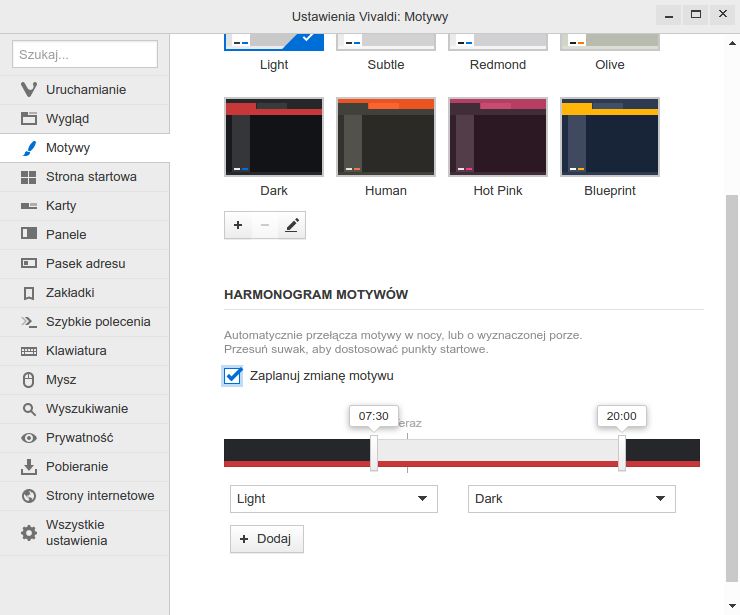
Task: Open Wygląd settings section
Action: pyautogui.click(x=85, y=119)
